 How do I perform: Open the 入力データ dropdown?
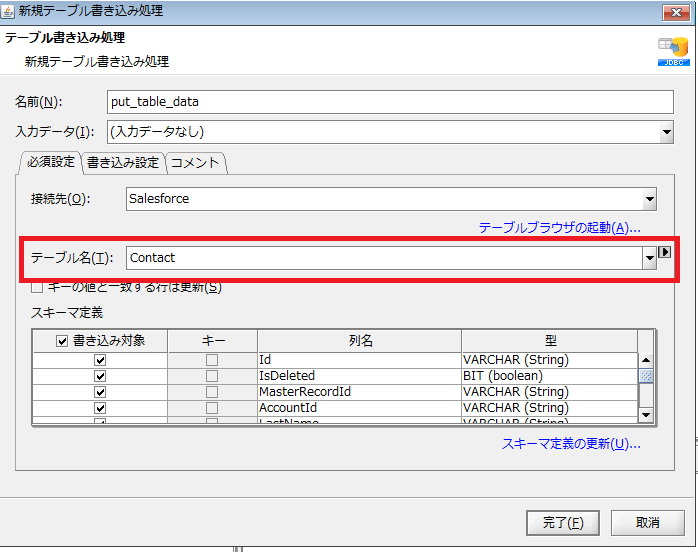666,132
